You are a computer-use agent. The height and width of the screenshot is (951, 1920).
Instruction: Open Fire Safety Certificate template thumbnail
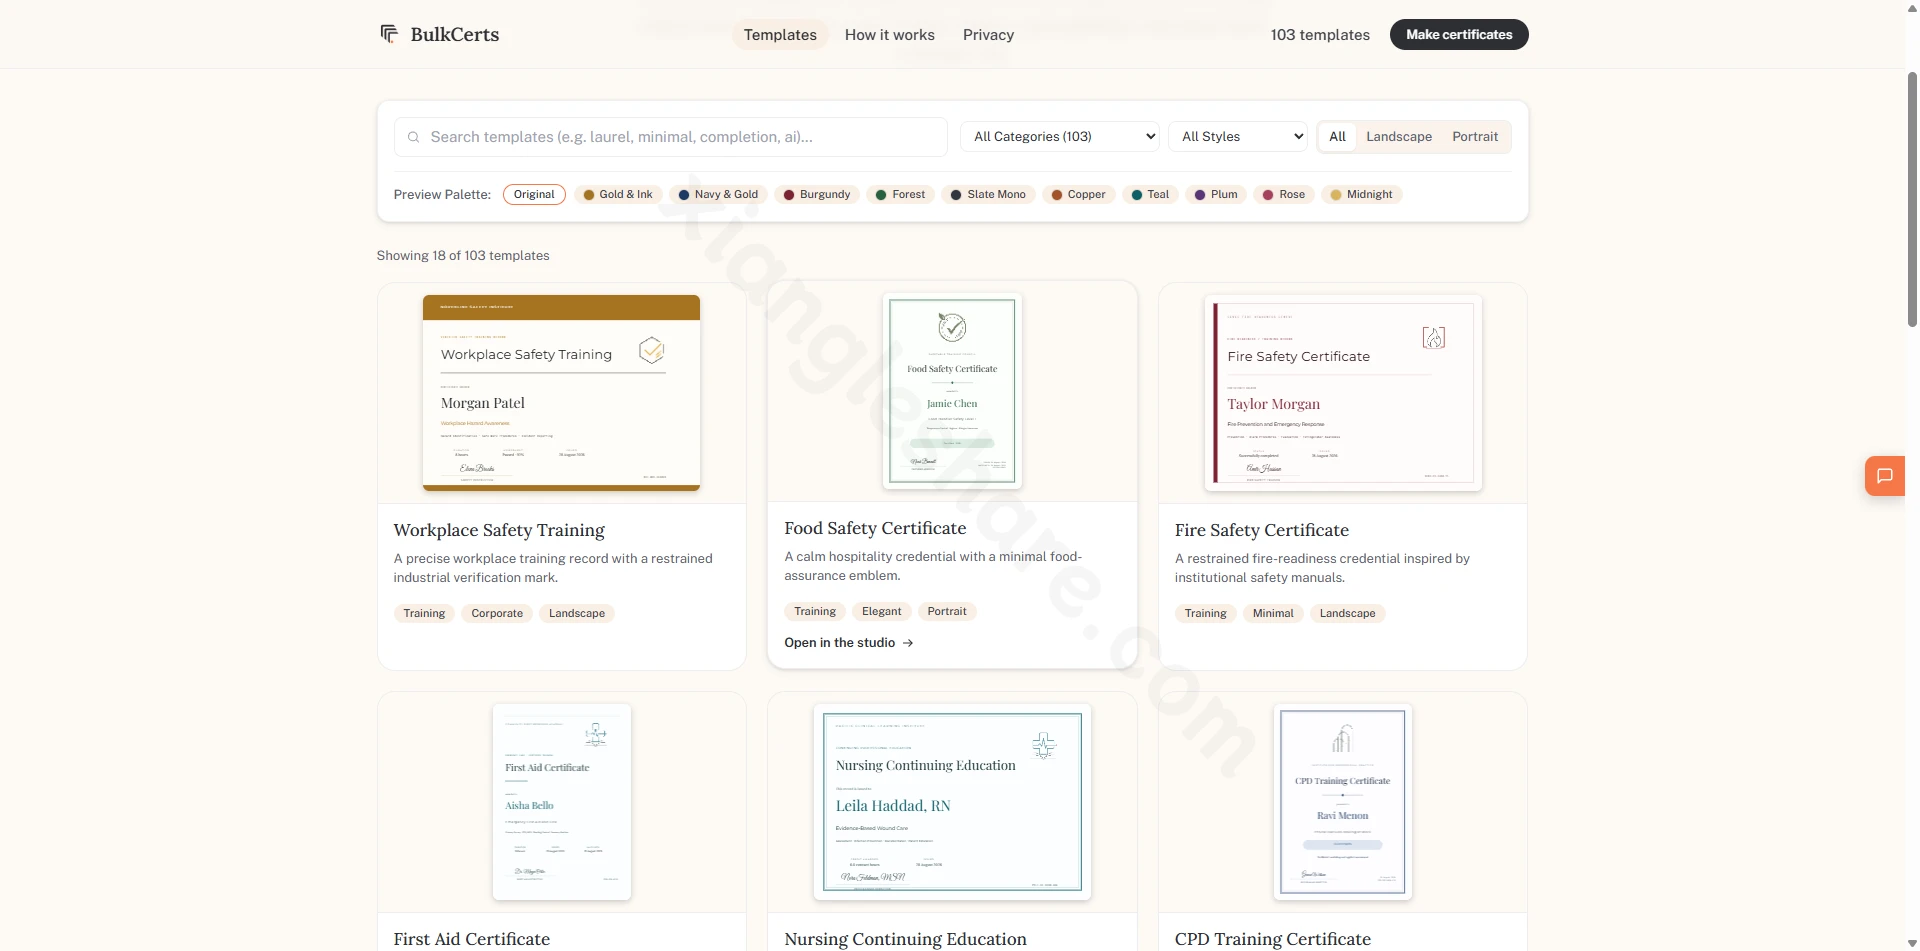coord(1343,393)
